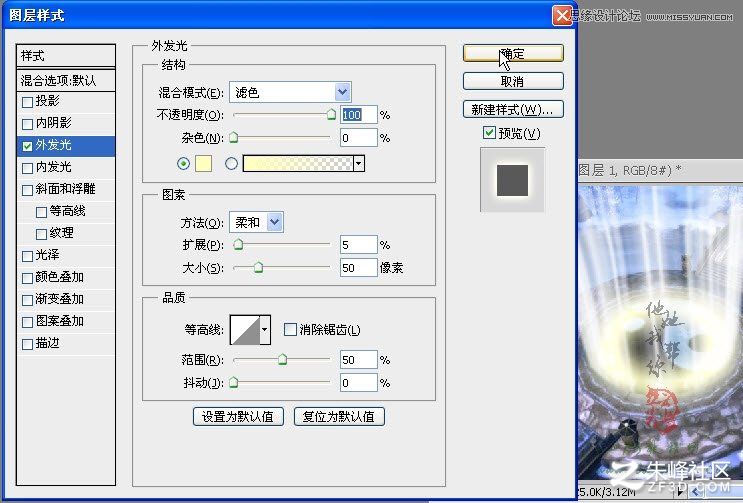Close the 图层样式 dialog
The image size is (743, 503).
[x=562, y=16]
